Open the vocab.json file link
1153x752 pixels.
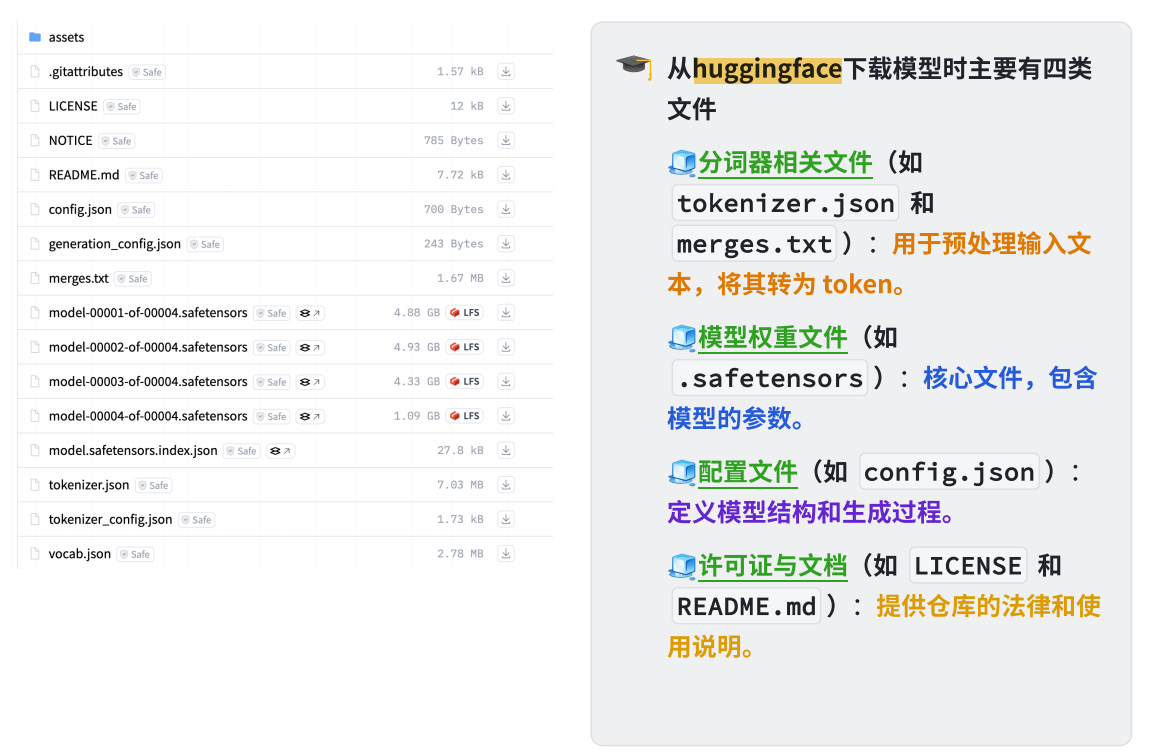79,554
